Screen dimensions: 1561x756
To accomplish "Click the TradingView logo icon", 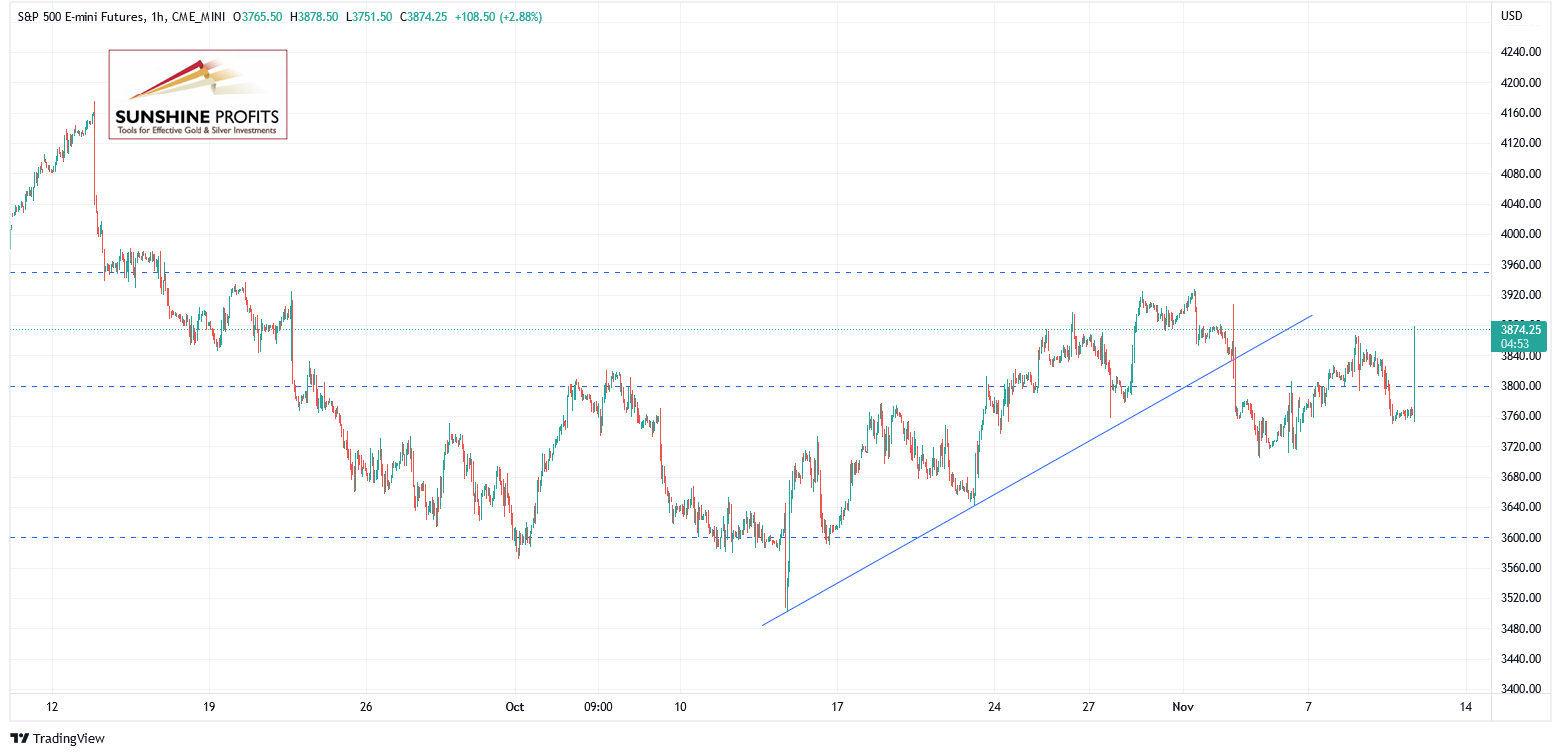I will (x=19, y=739).
